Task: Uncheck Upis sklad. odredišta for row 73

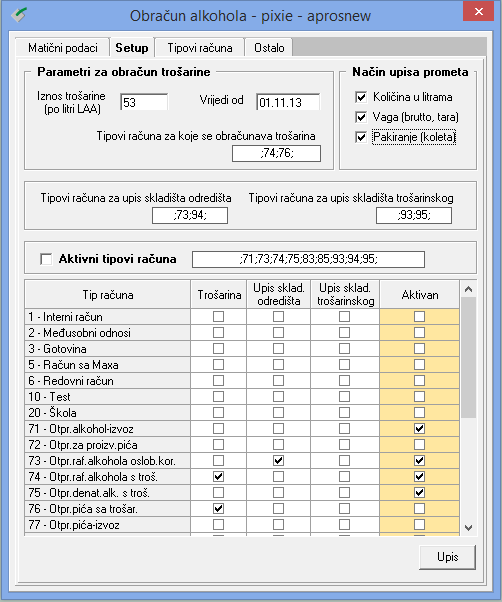Action: click(x=278, y=460)
